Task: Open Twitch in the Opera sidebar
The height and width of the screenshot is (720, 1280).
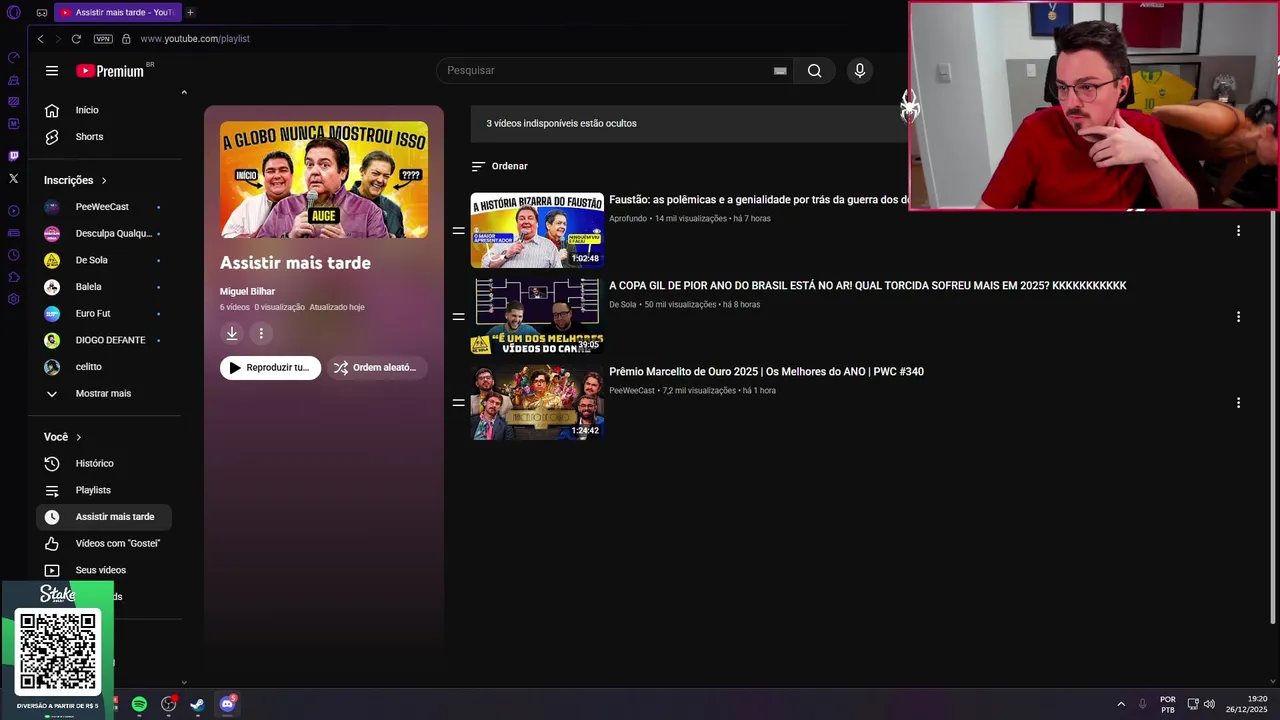Action: 13,156
